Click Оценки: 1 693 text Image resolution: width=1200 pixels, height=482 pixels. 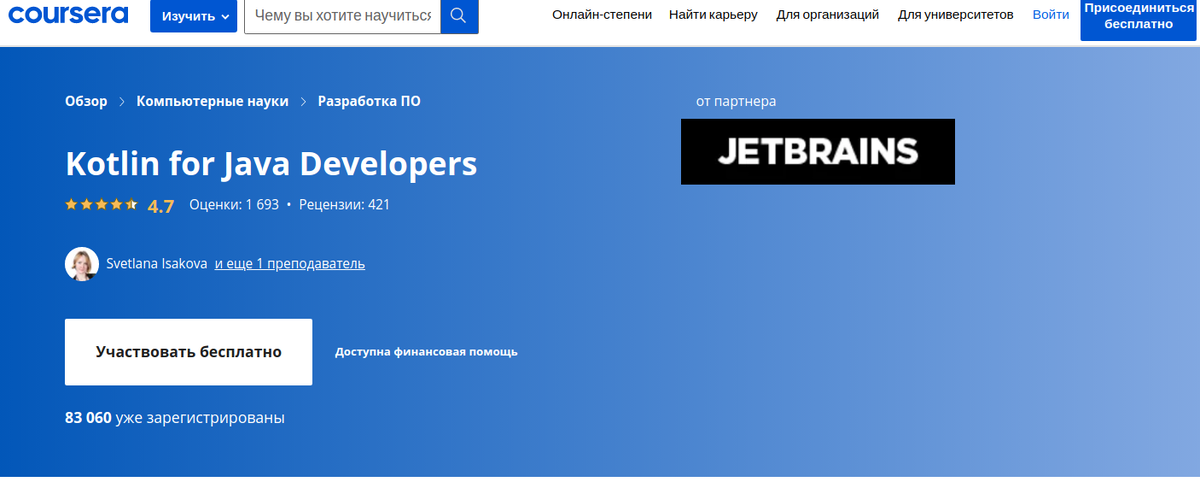pos(234,205)
